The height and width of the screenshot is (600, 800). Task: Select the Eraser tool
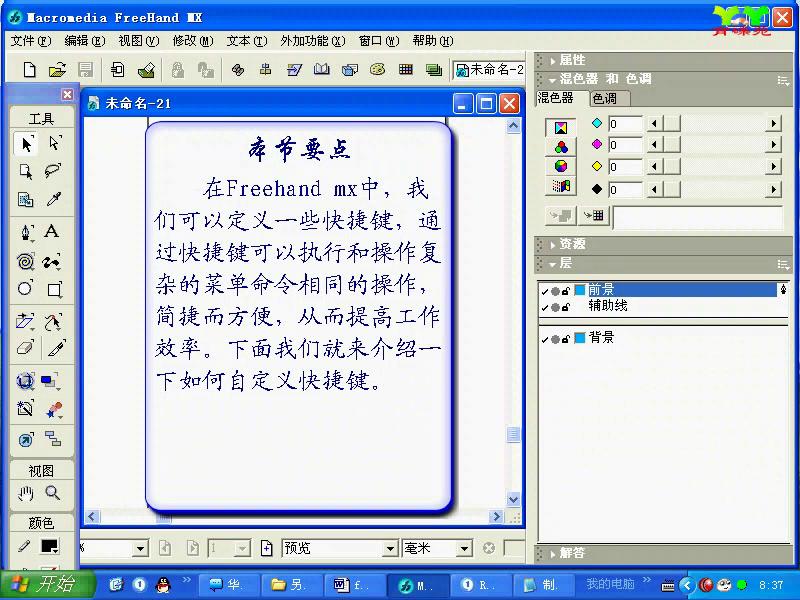25,348
